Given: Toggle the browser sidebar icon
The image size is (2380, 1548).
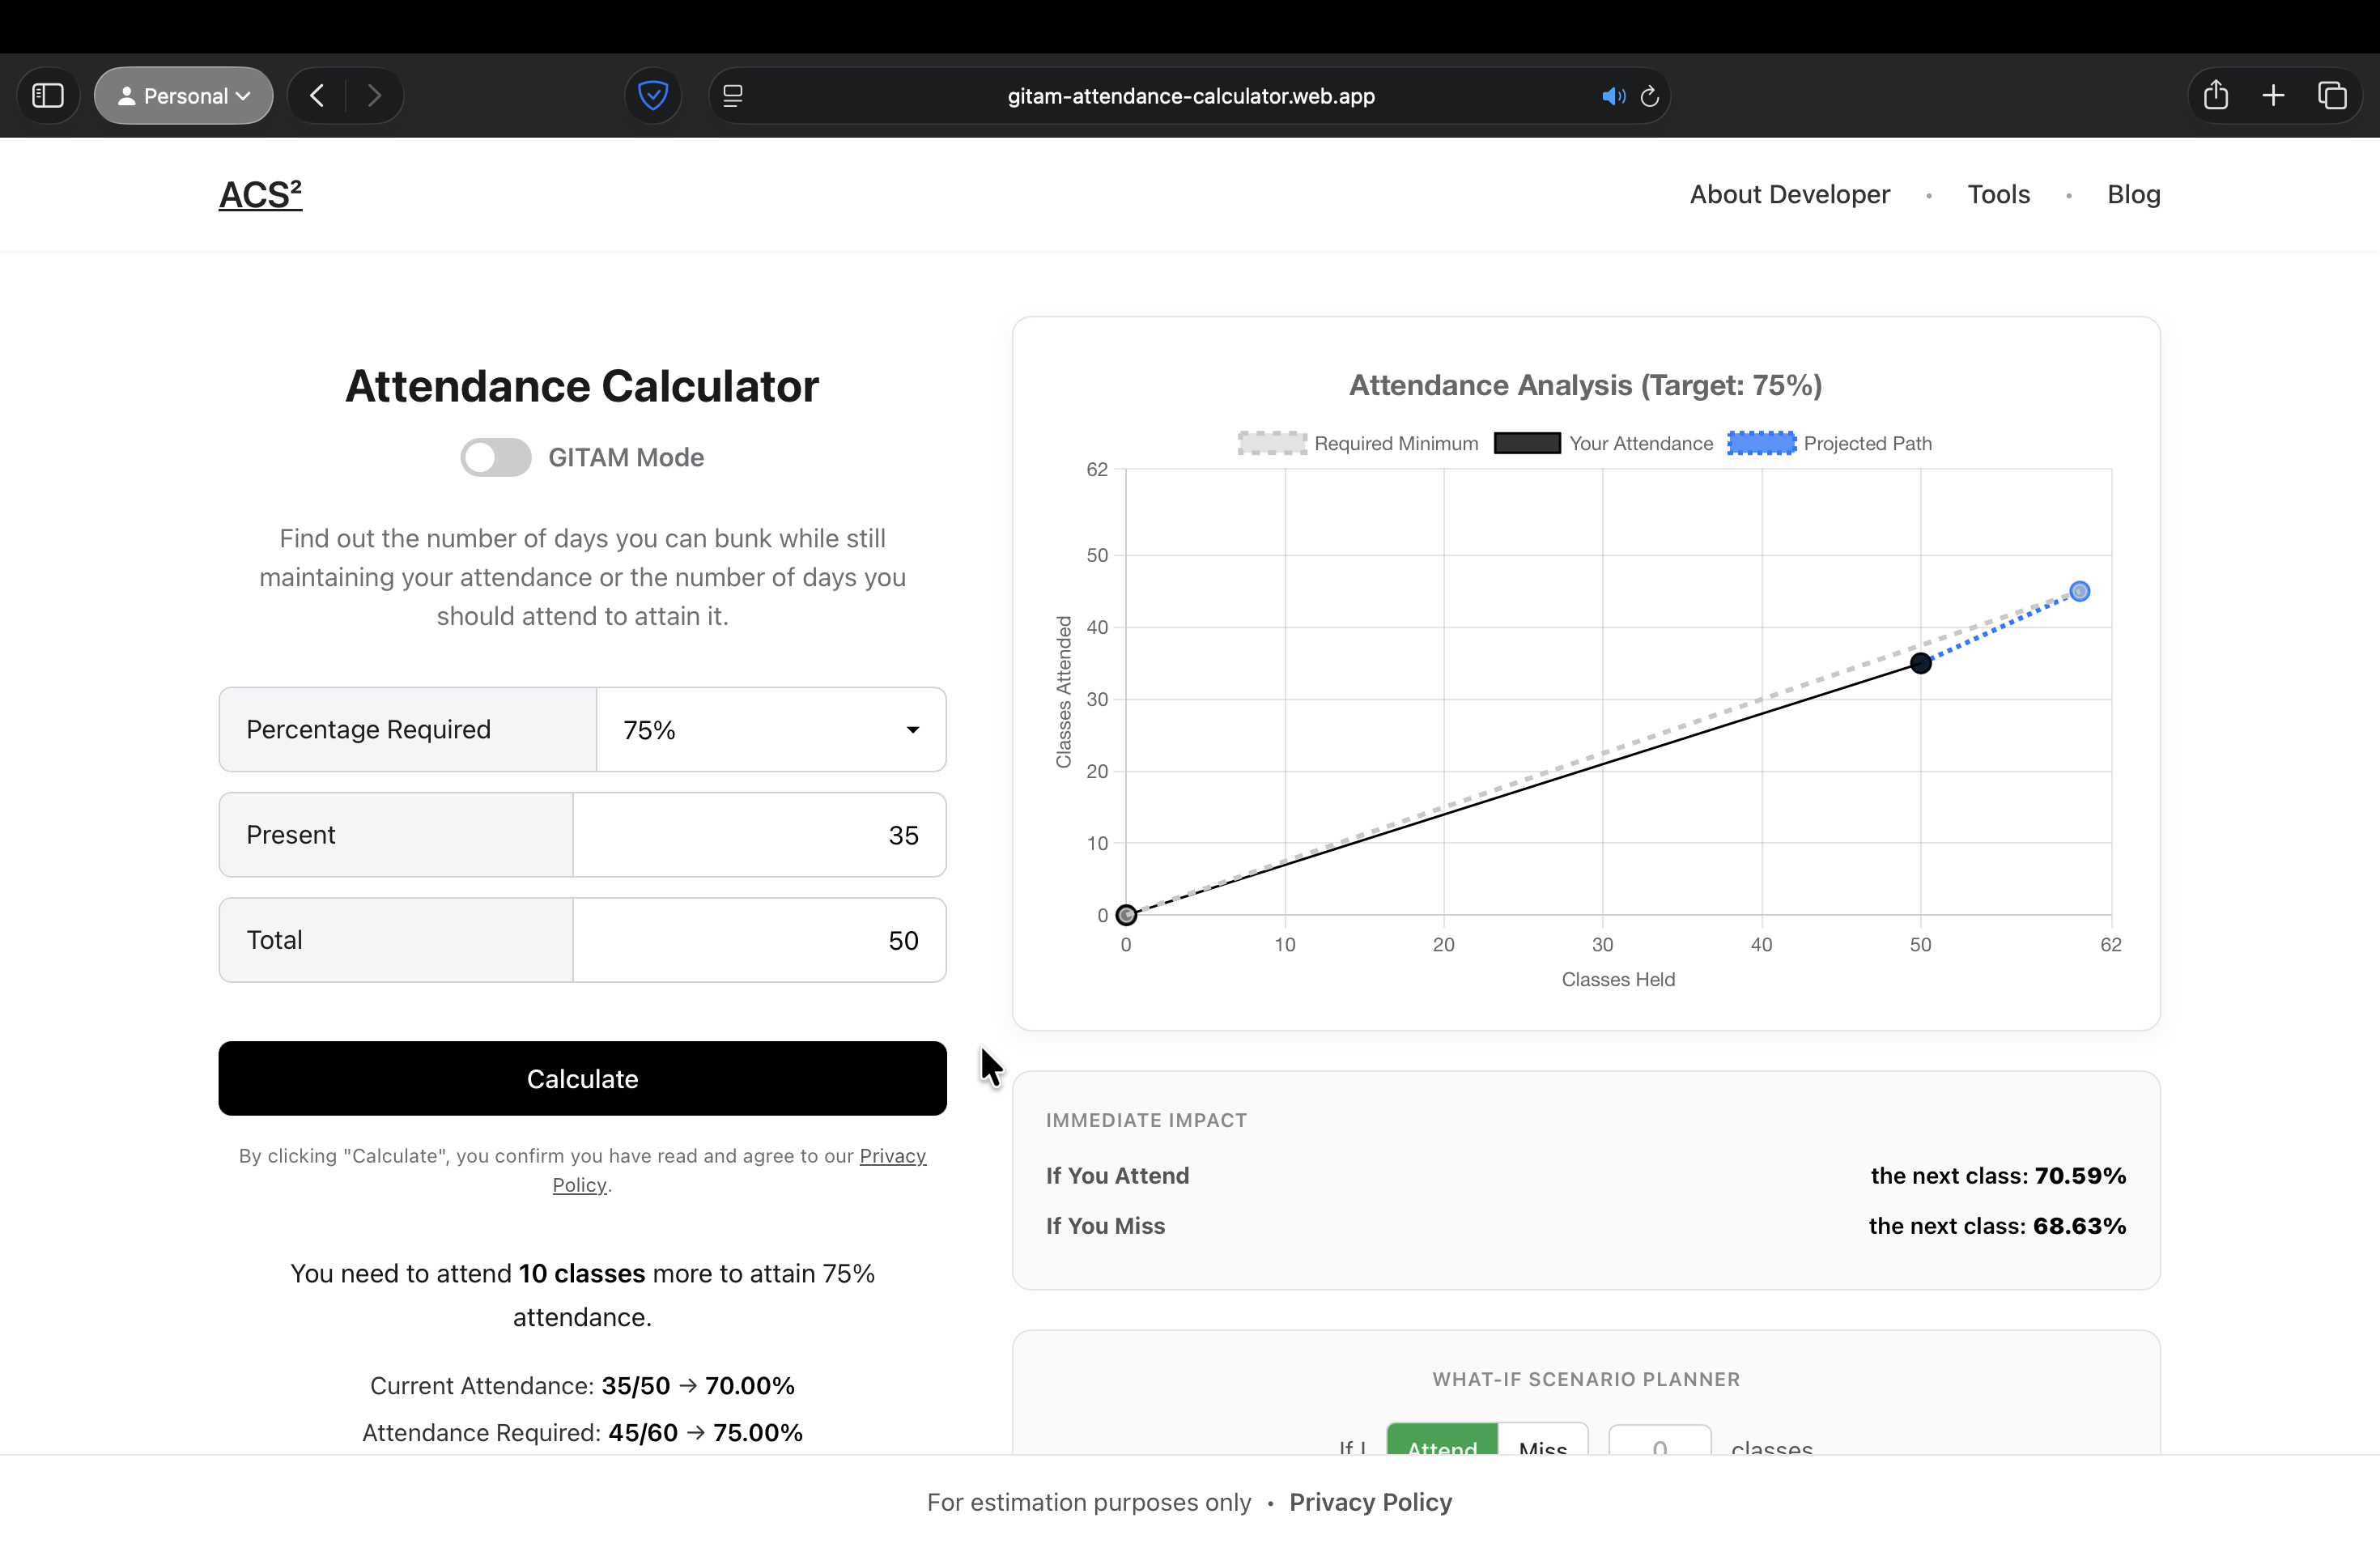Looking at the screenshot, I should [x=48, y=96].
